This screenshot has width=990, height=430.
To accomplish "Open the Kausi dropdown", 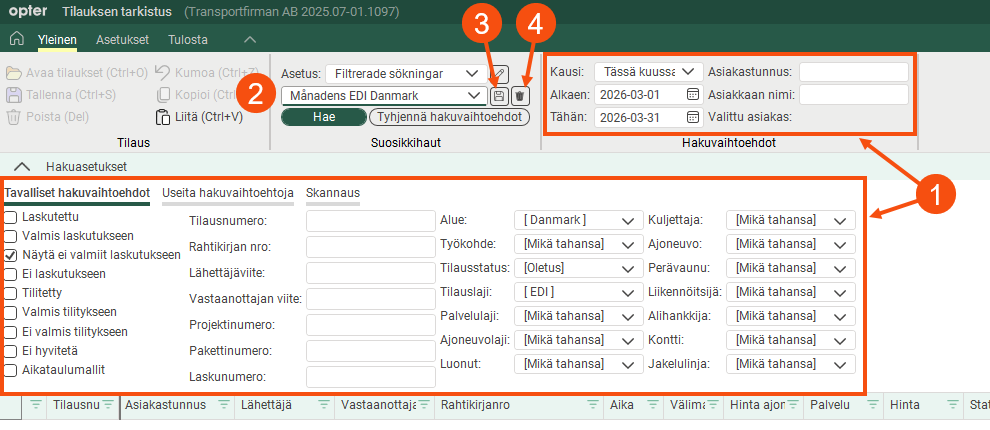I will coord(648,72).
